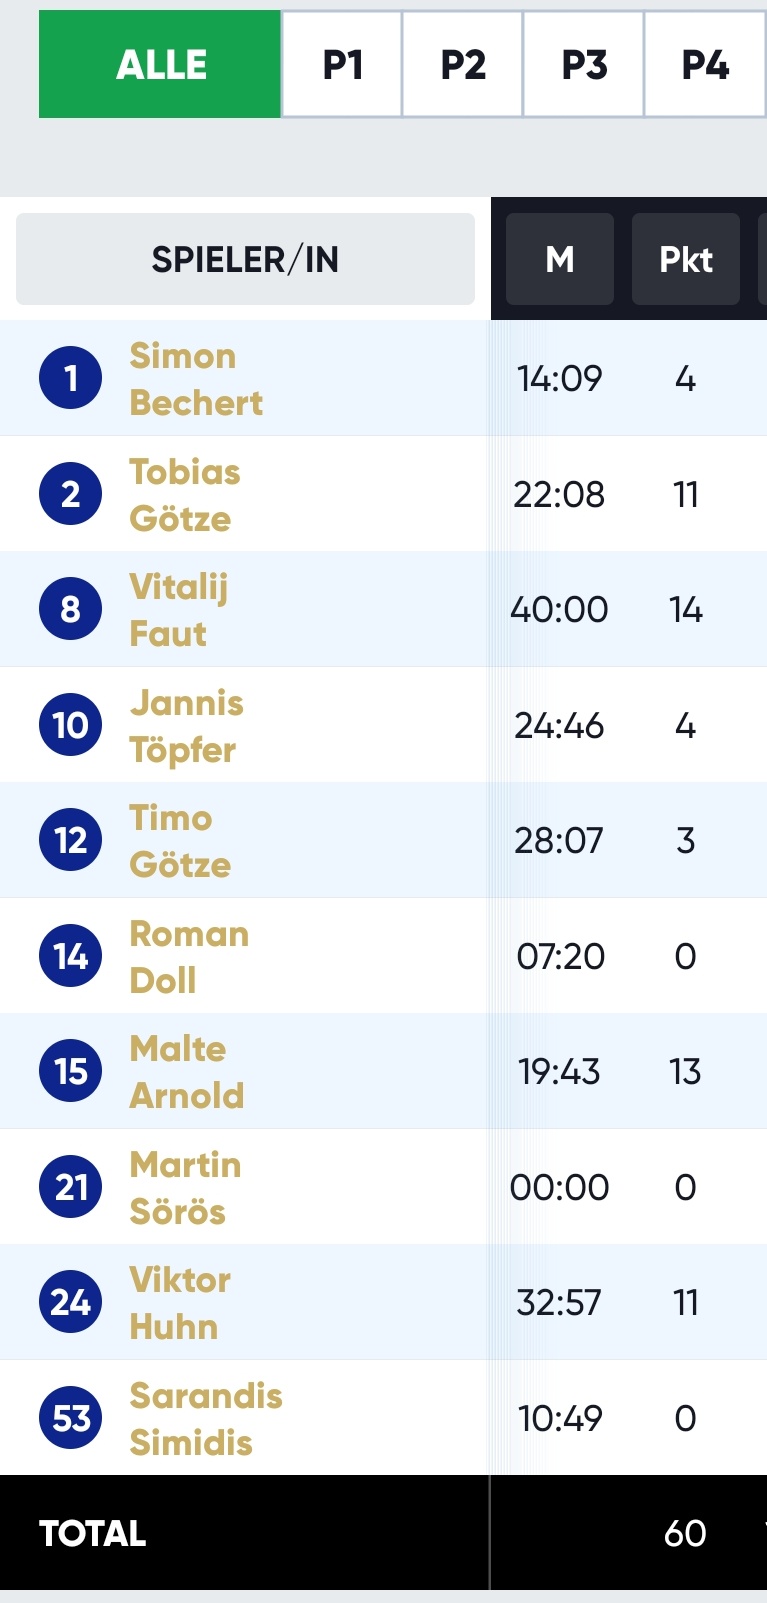Viewport: 767px width, 1603px height.
Task: Switch to the P1 period tab
Action: point(342,65)
